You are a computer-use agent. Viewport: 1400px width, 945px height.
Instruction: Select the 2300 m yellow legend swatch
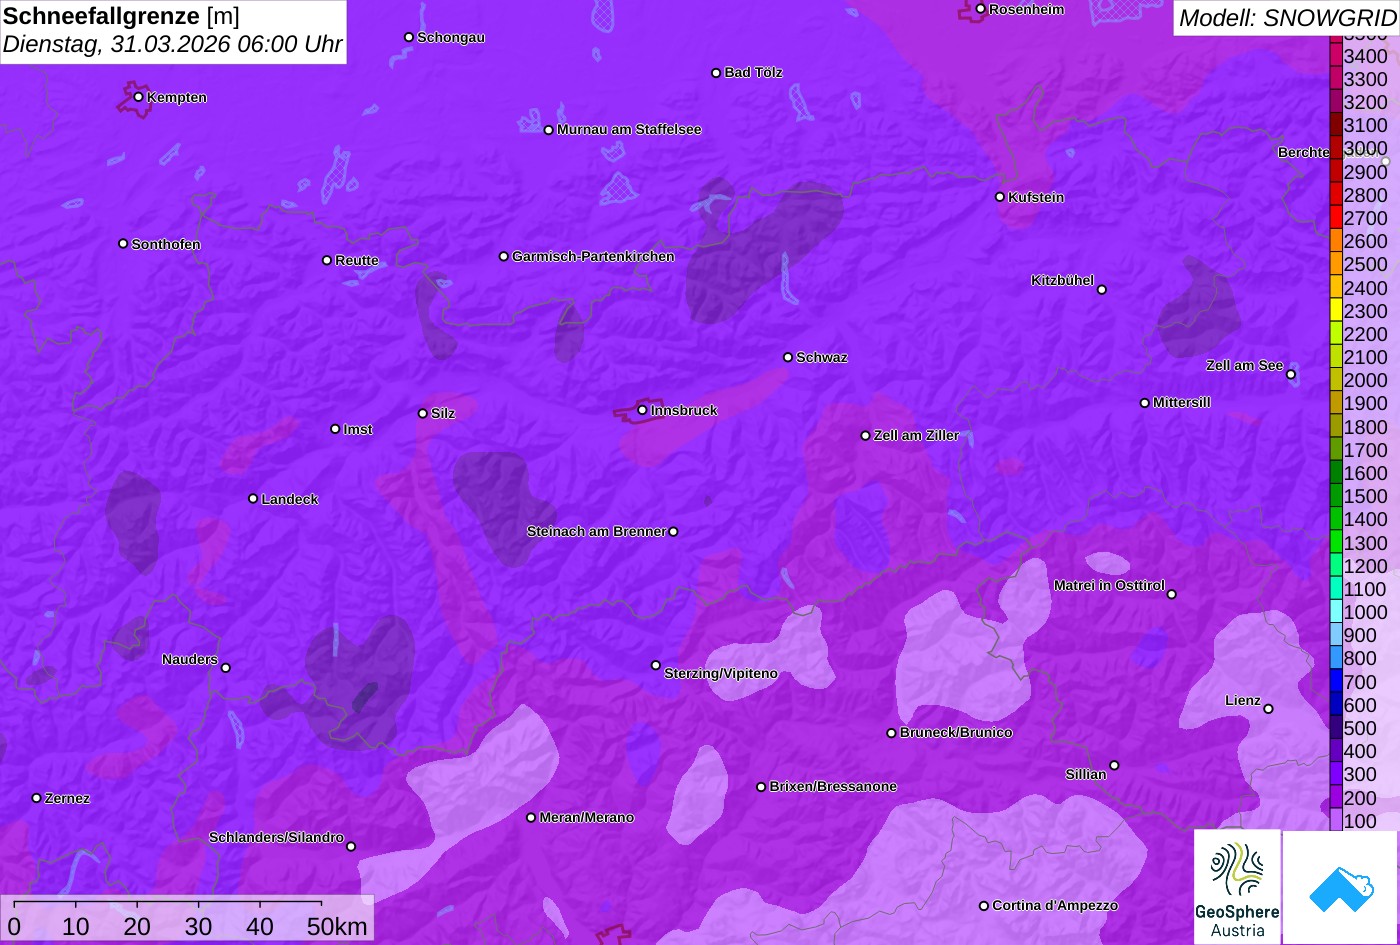coord(1336,311)
